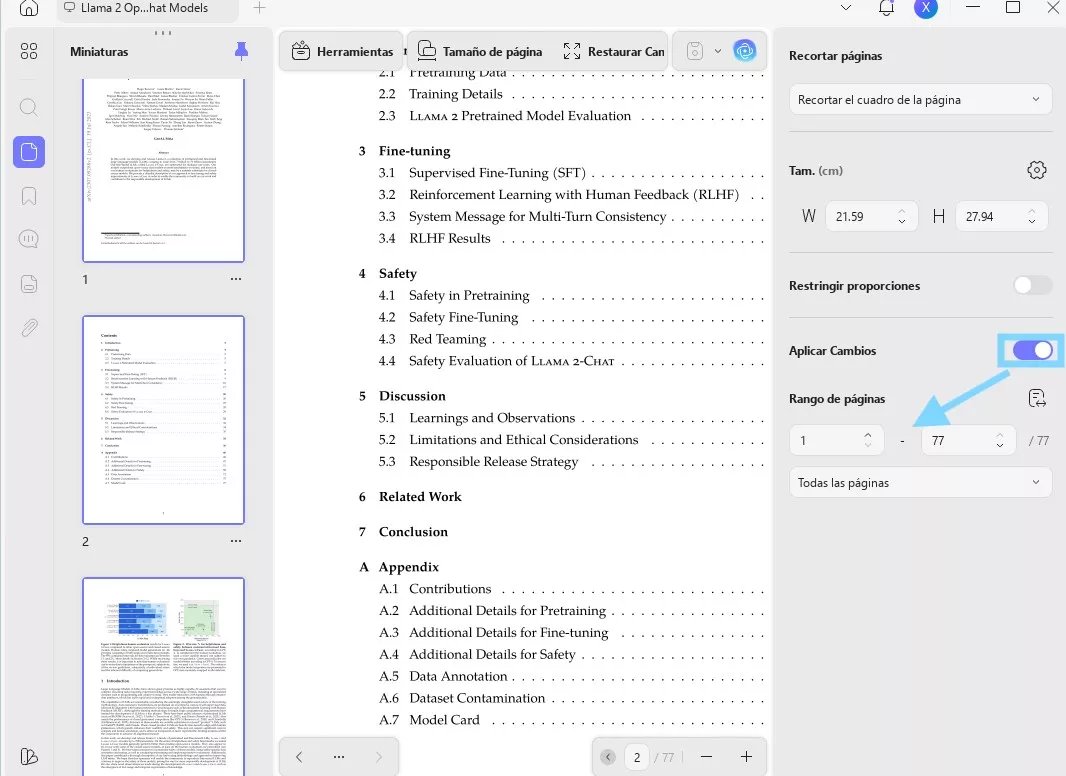Open the comments panel in the sidebar

(x=29, y=239)
